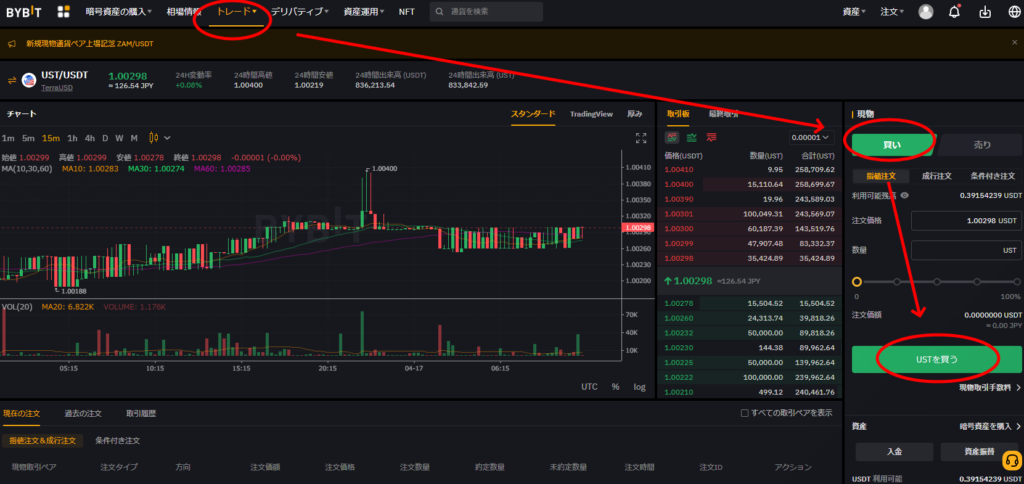Open 暗号資産を購入 link in assets
The image size is (1024, 484).
tap(990, 427)
